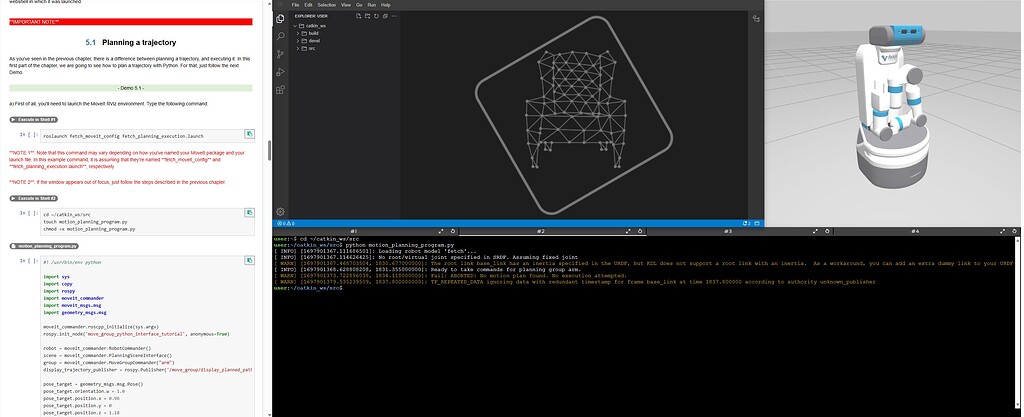Open the Go menu
This screenshot has width=1024, height=417.
(x=359, y=5)
